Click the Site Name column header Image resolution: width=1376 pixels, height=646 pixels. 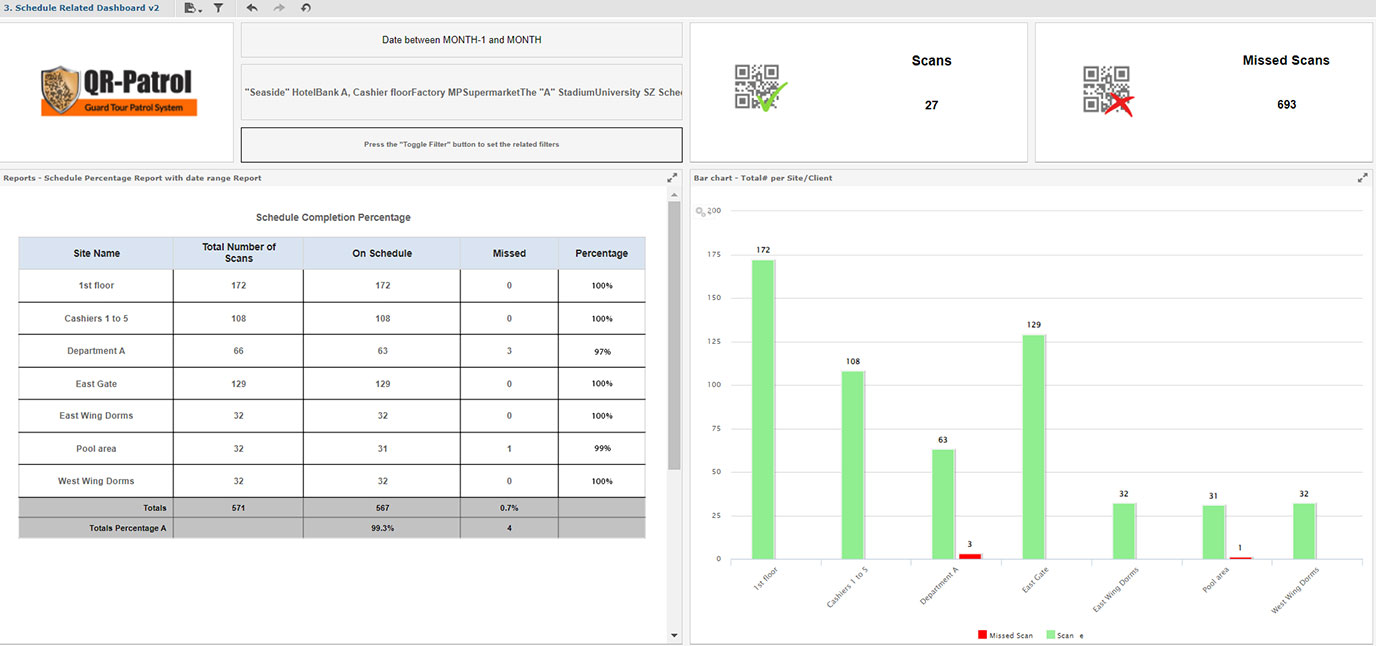pos(96,253)
